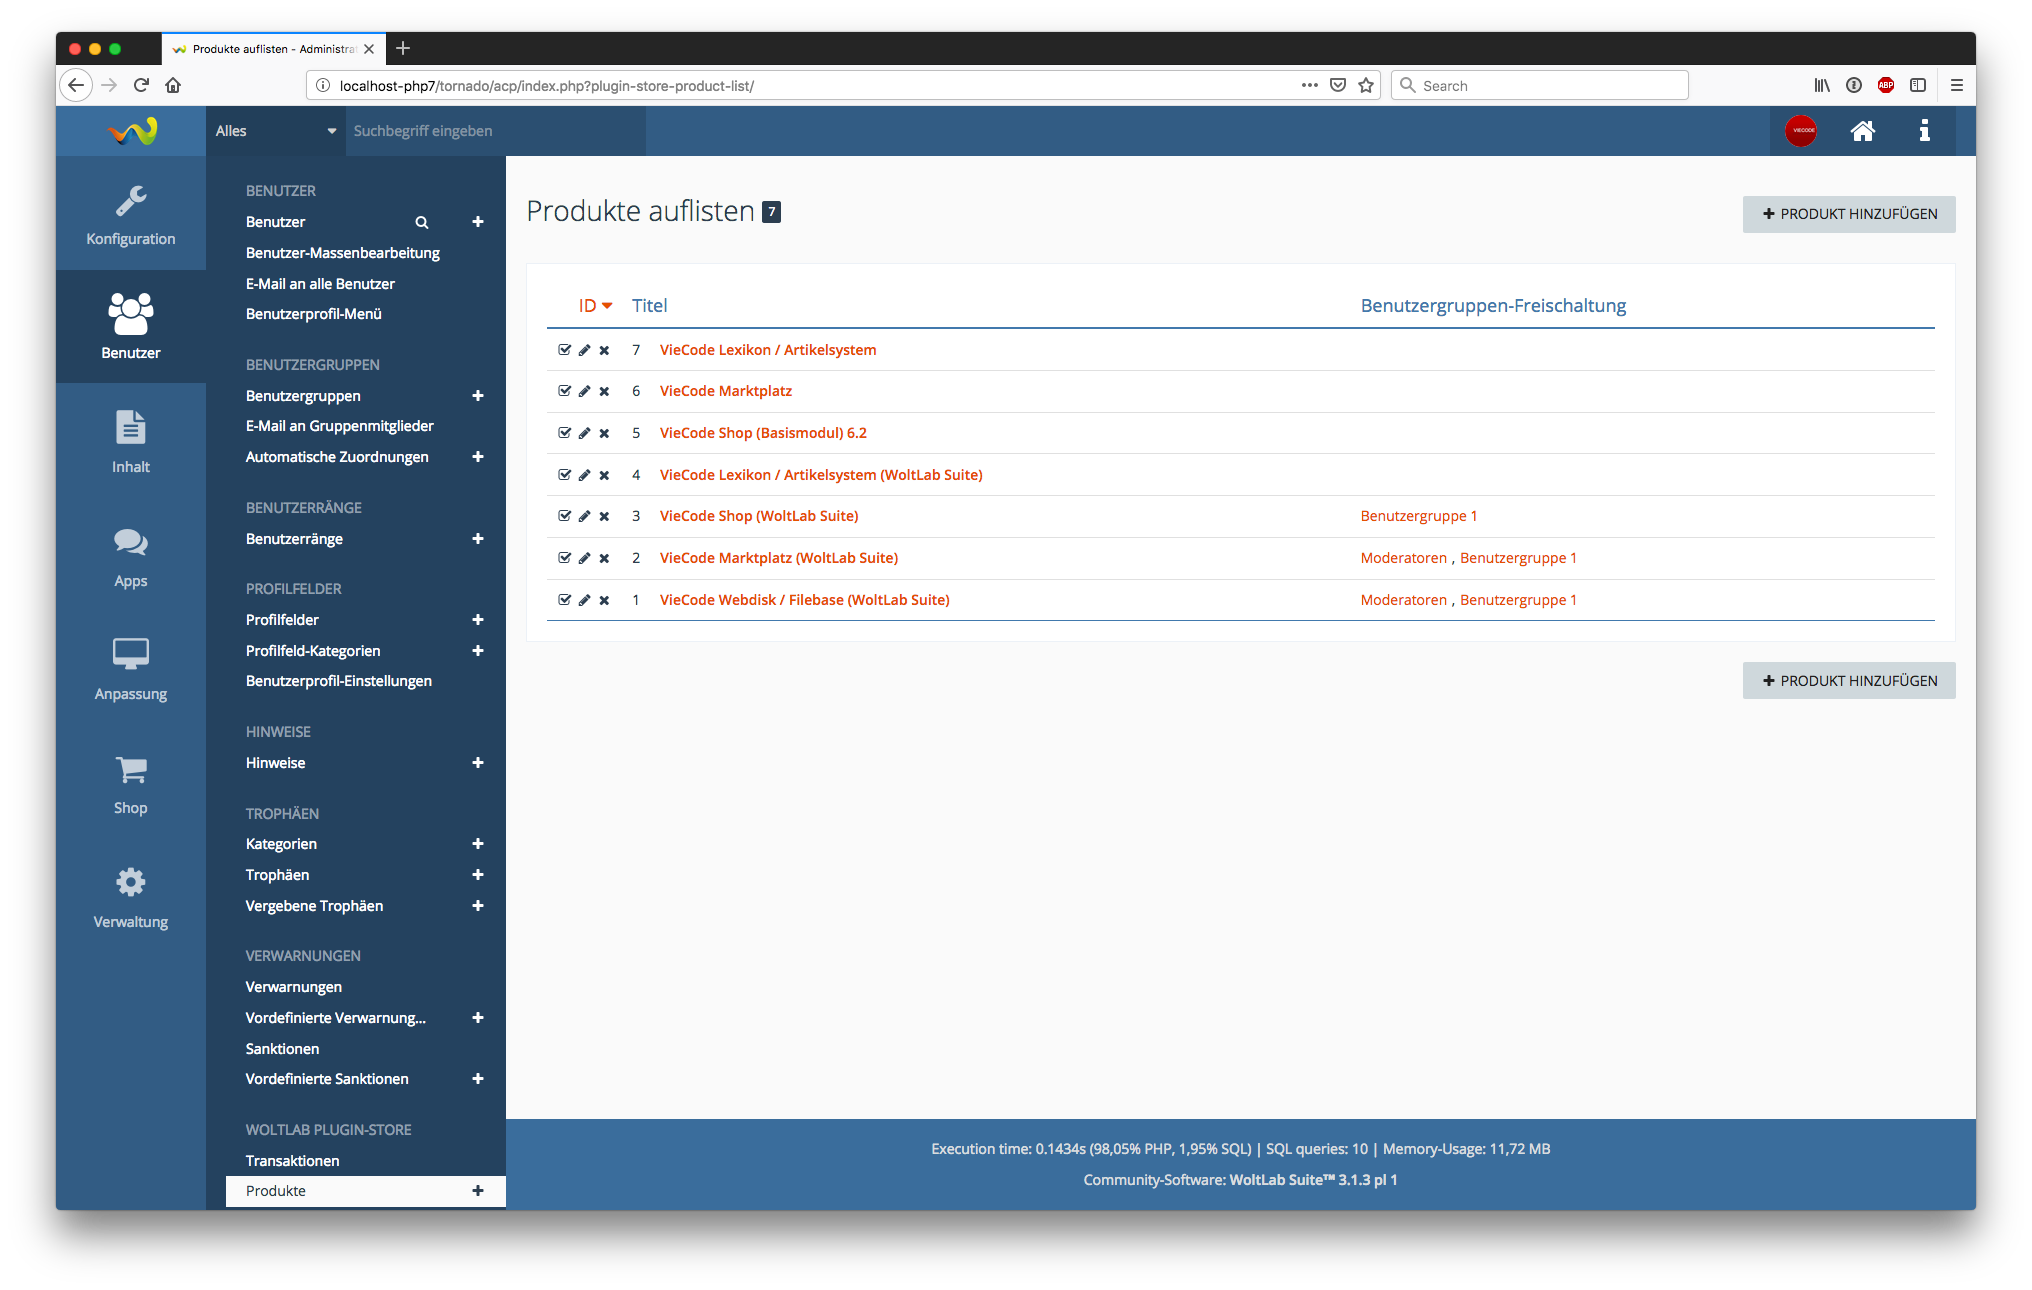Open Transaktionen in the plugin-store menu
2032x1290 pixels.
pos(292,1160)
